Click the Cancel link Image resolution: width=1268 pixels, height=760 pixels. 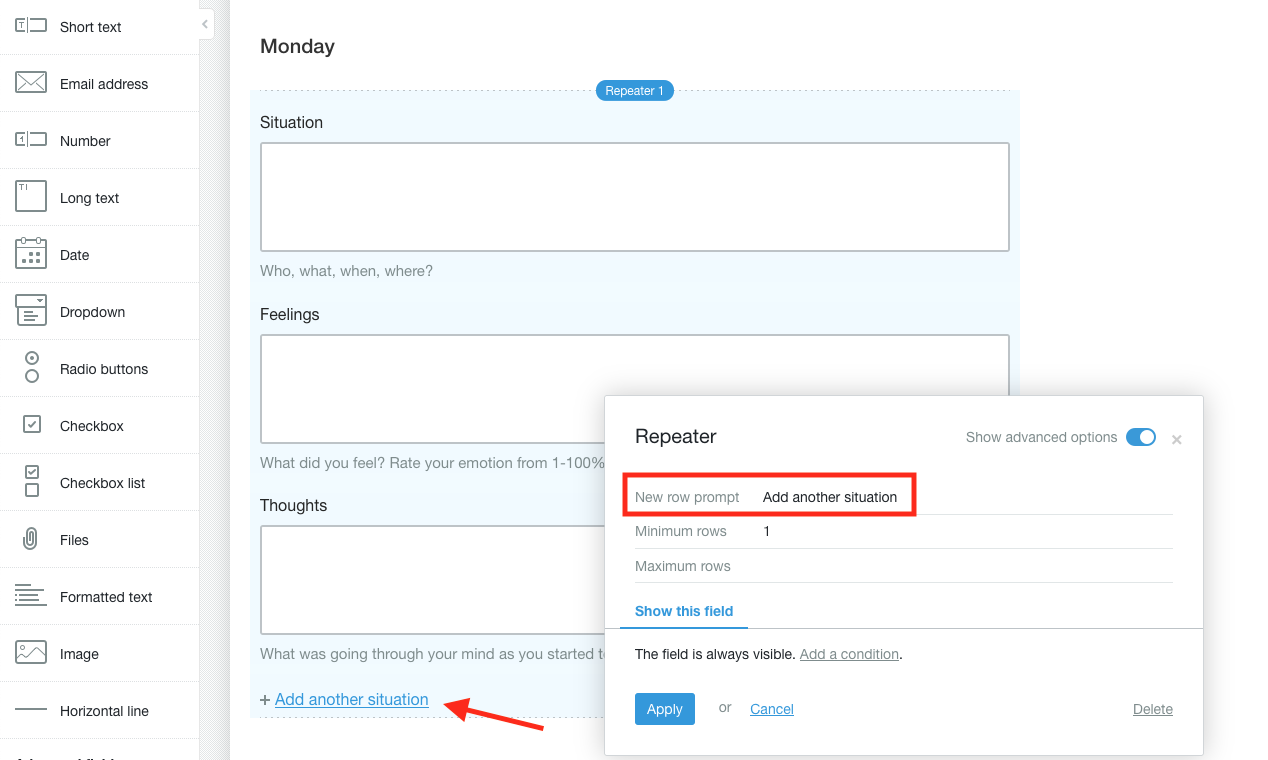(772, 709)
